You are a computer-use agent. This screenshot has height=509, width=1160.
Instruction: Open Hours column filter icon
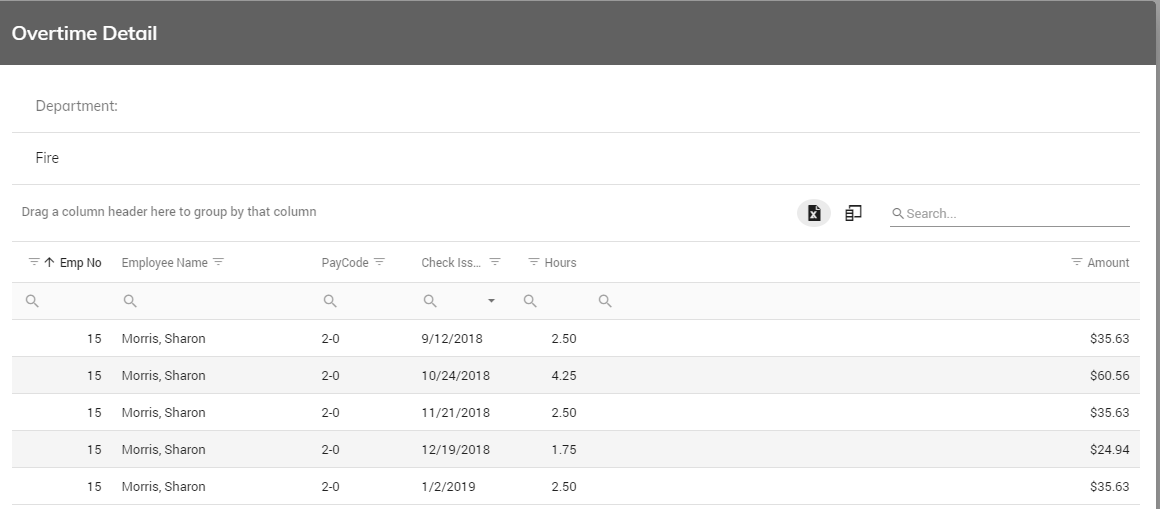tap(534, 262)
